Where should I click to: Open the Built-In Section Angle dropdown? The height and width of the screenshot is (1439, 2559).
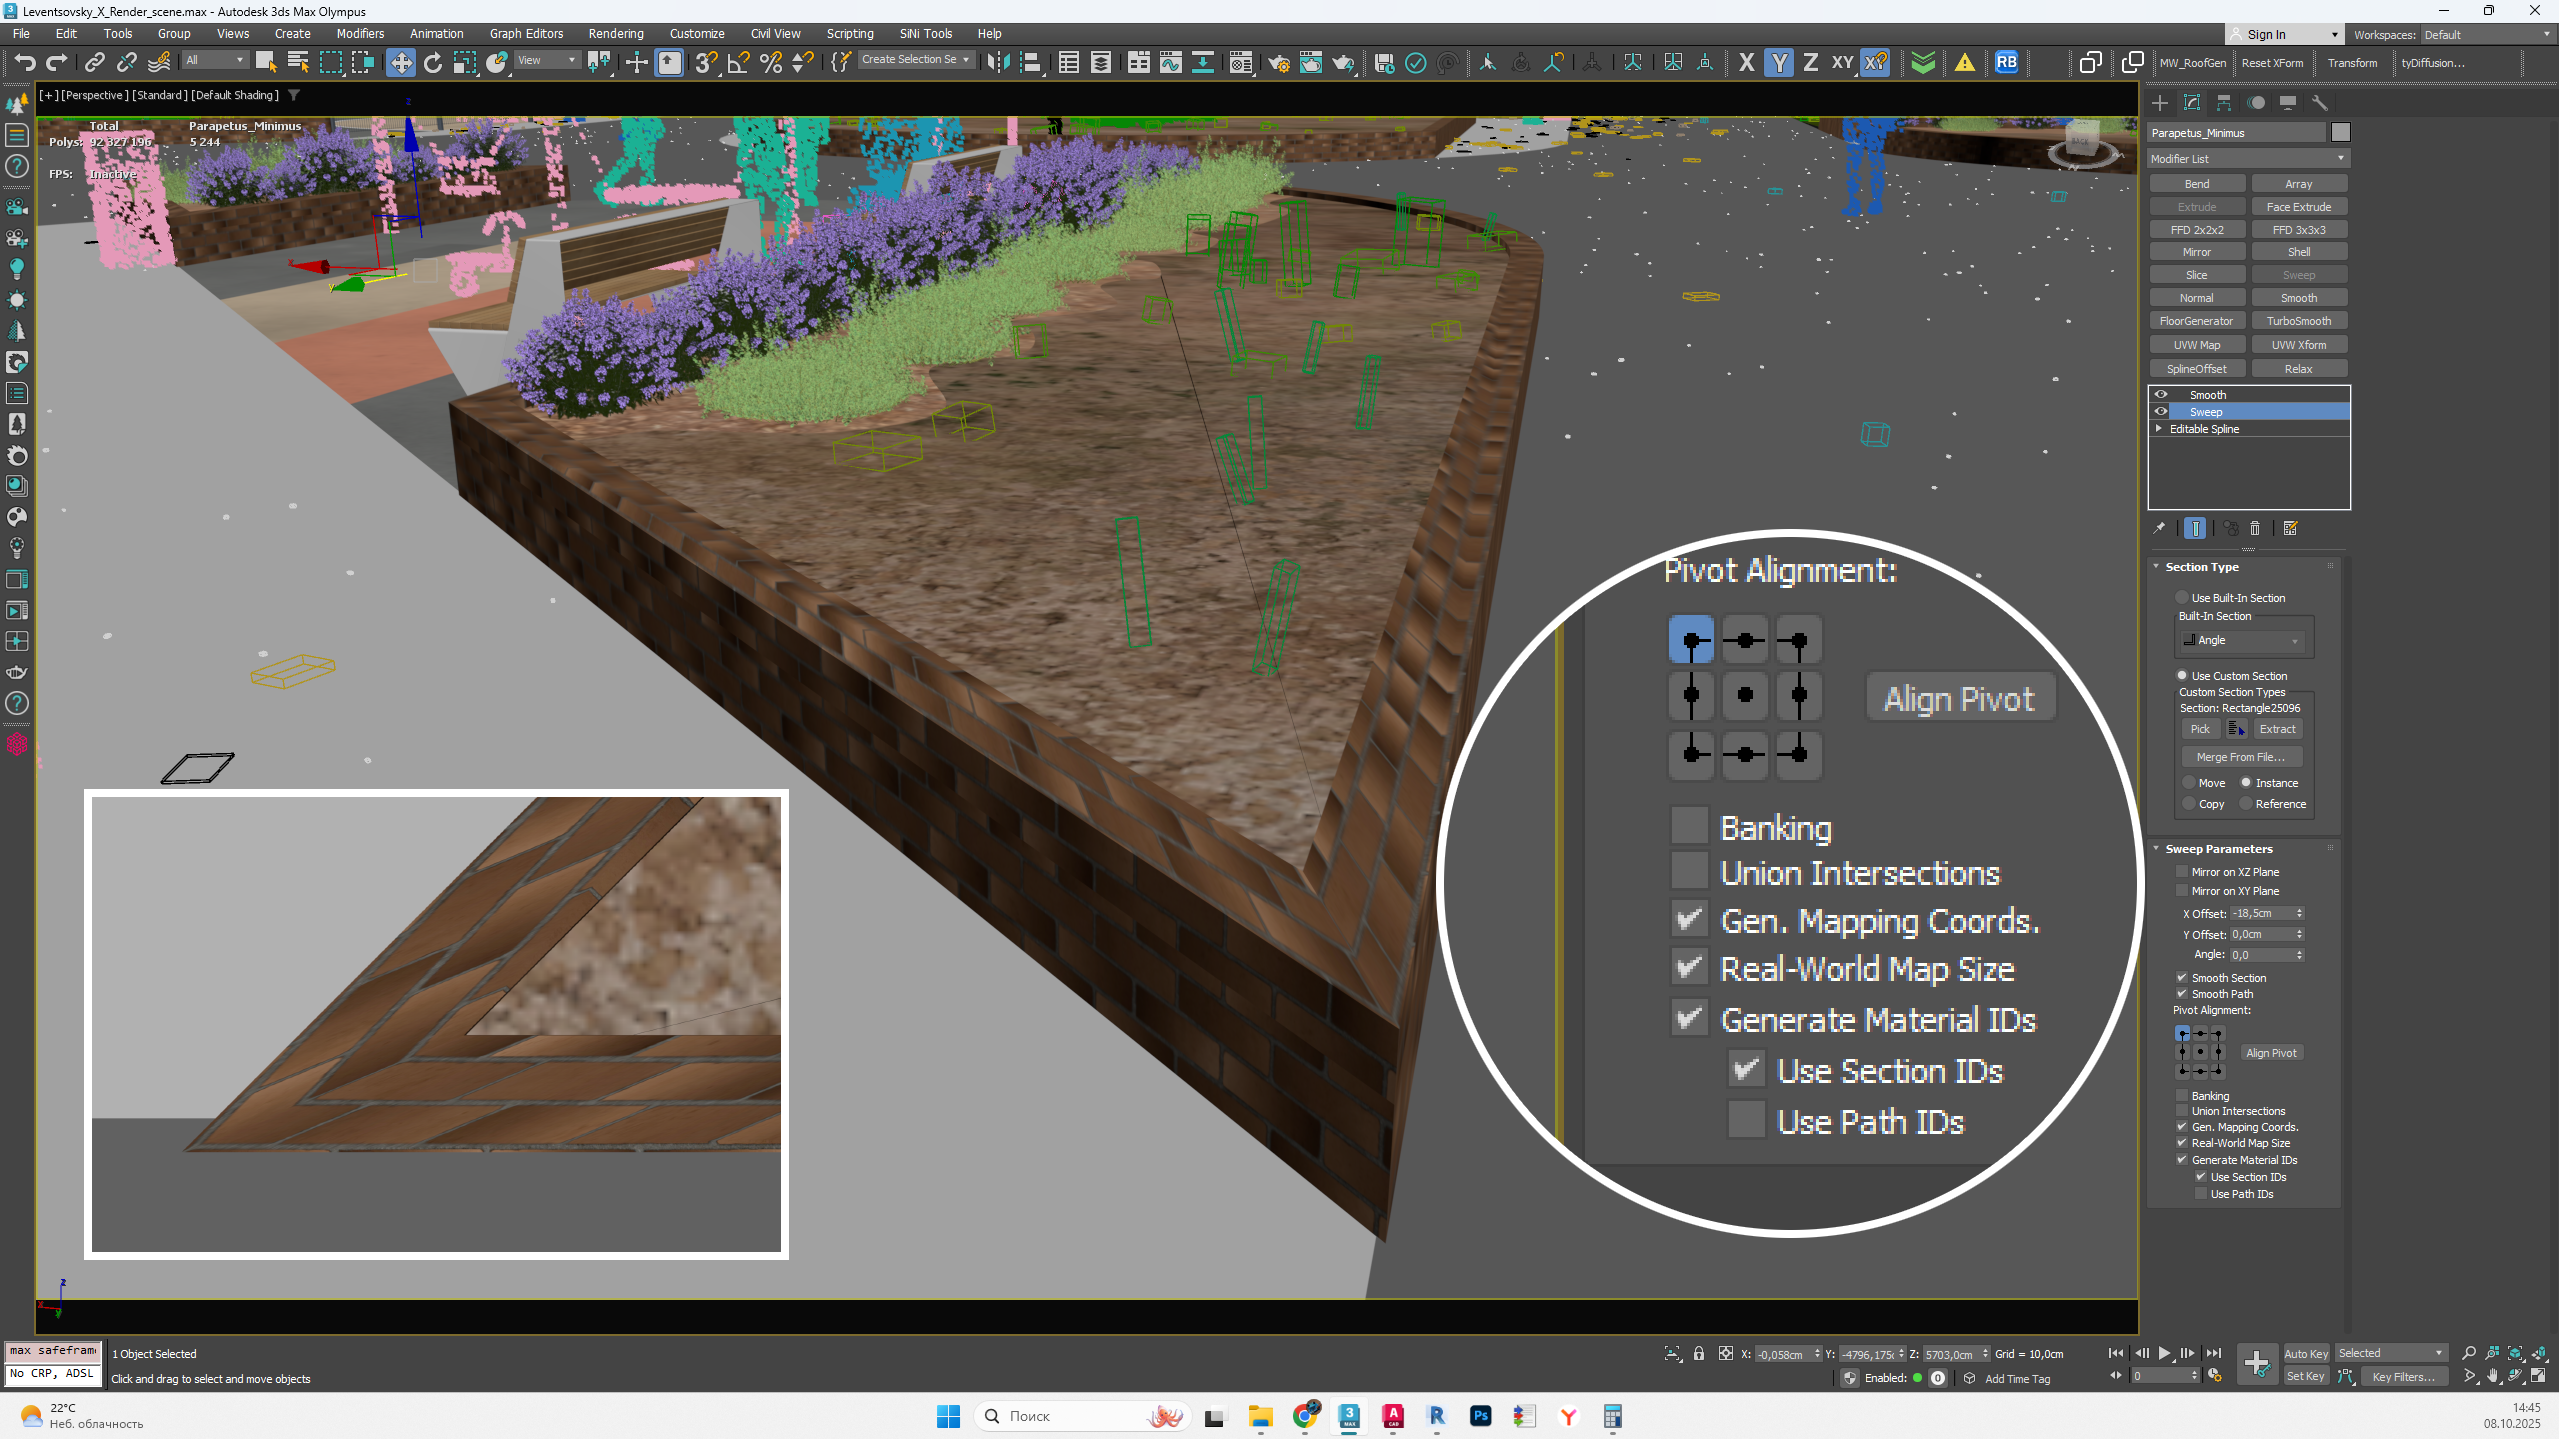(x=2241, y=640)
